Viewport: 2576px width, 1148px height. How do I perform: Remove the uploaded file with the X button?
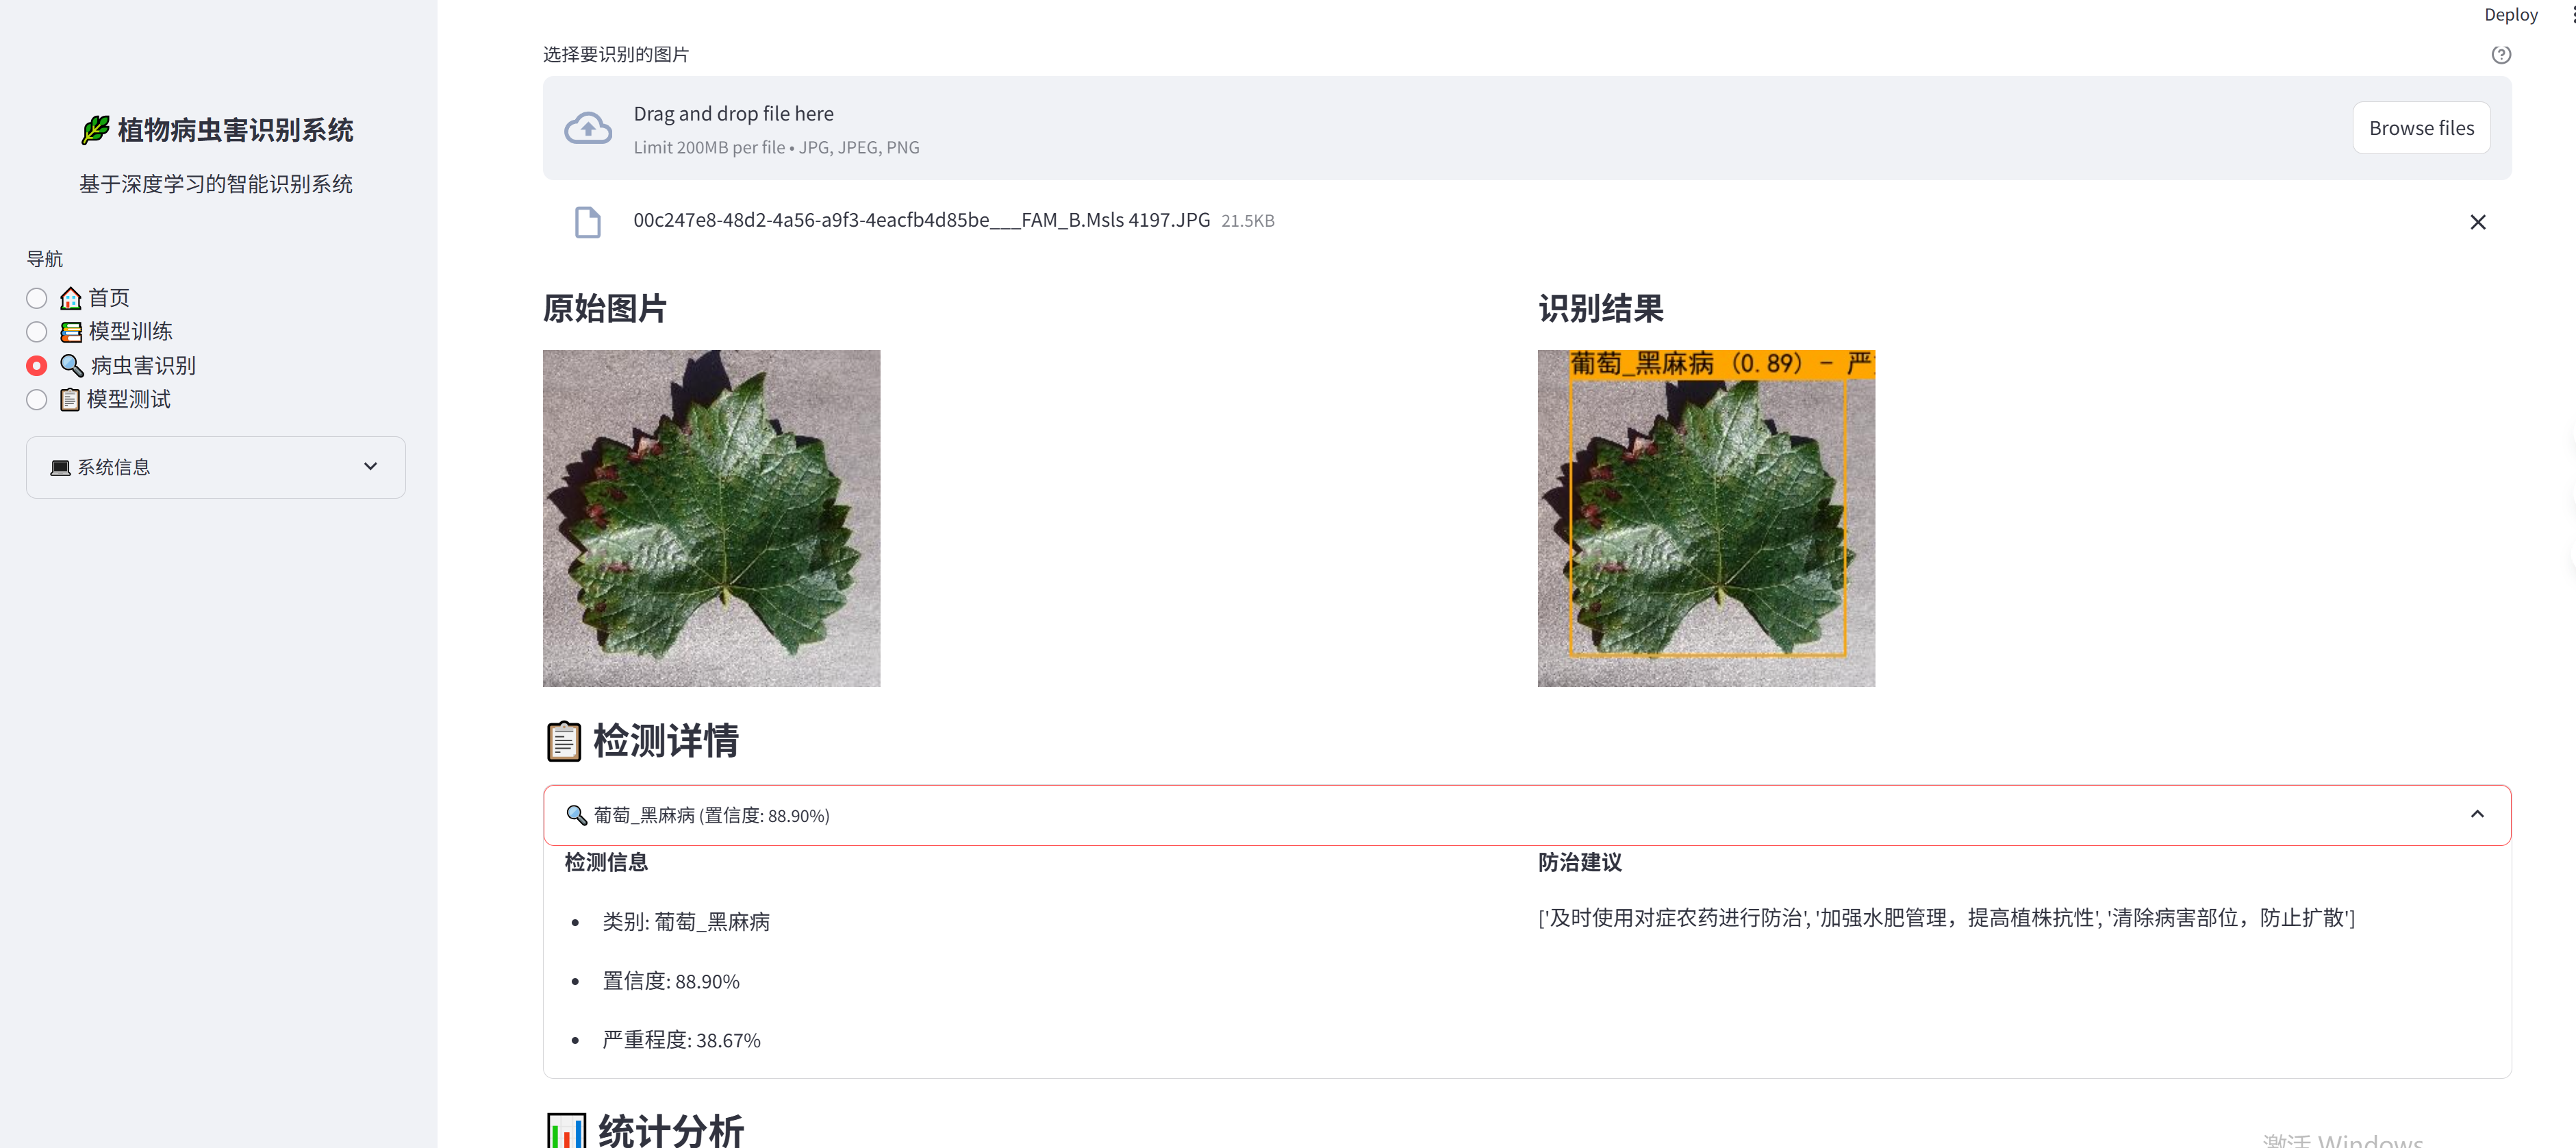pos(2479,221)
